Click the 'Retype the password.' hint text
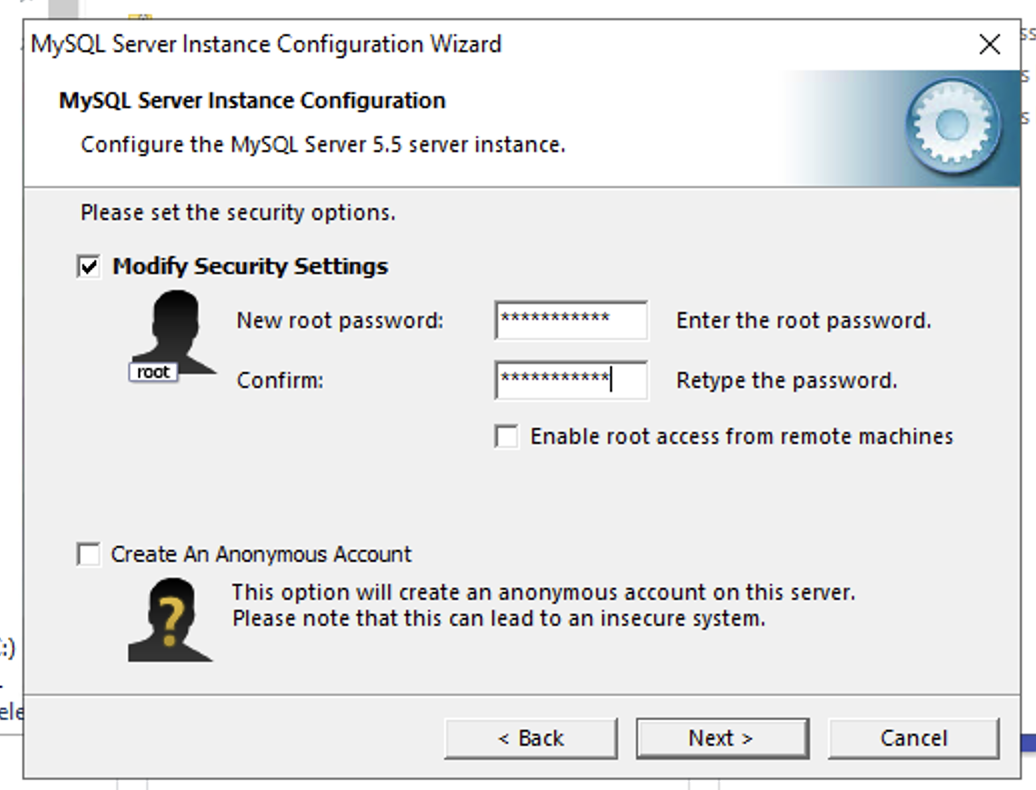Viewport: 1036px width, 790px height. 786,380
